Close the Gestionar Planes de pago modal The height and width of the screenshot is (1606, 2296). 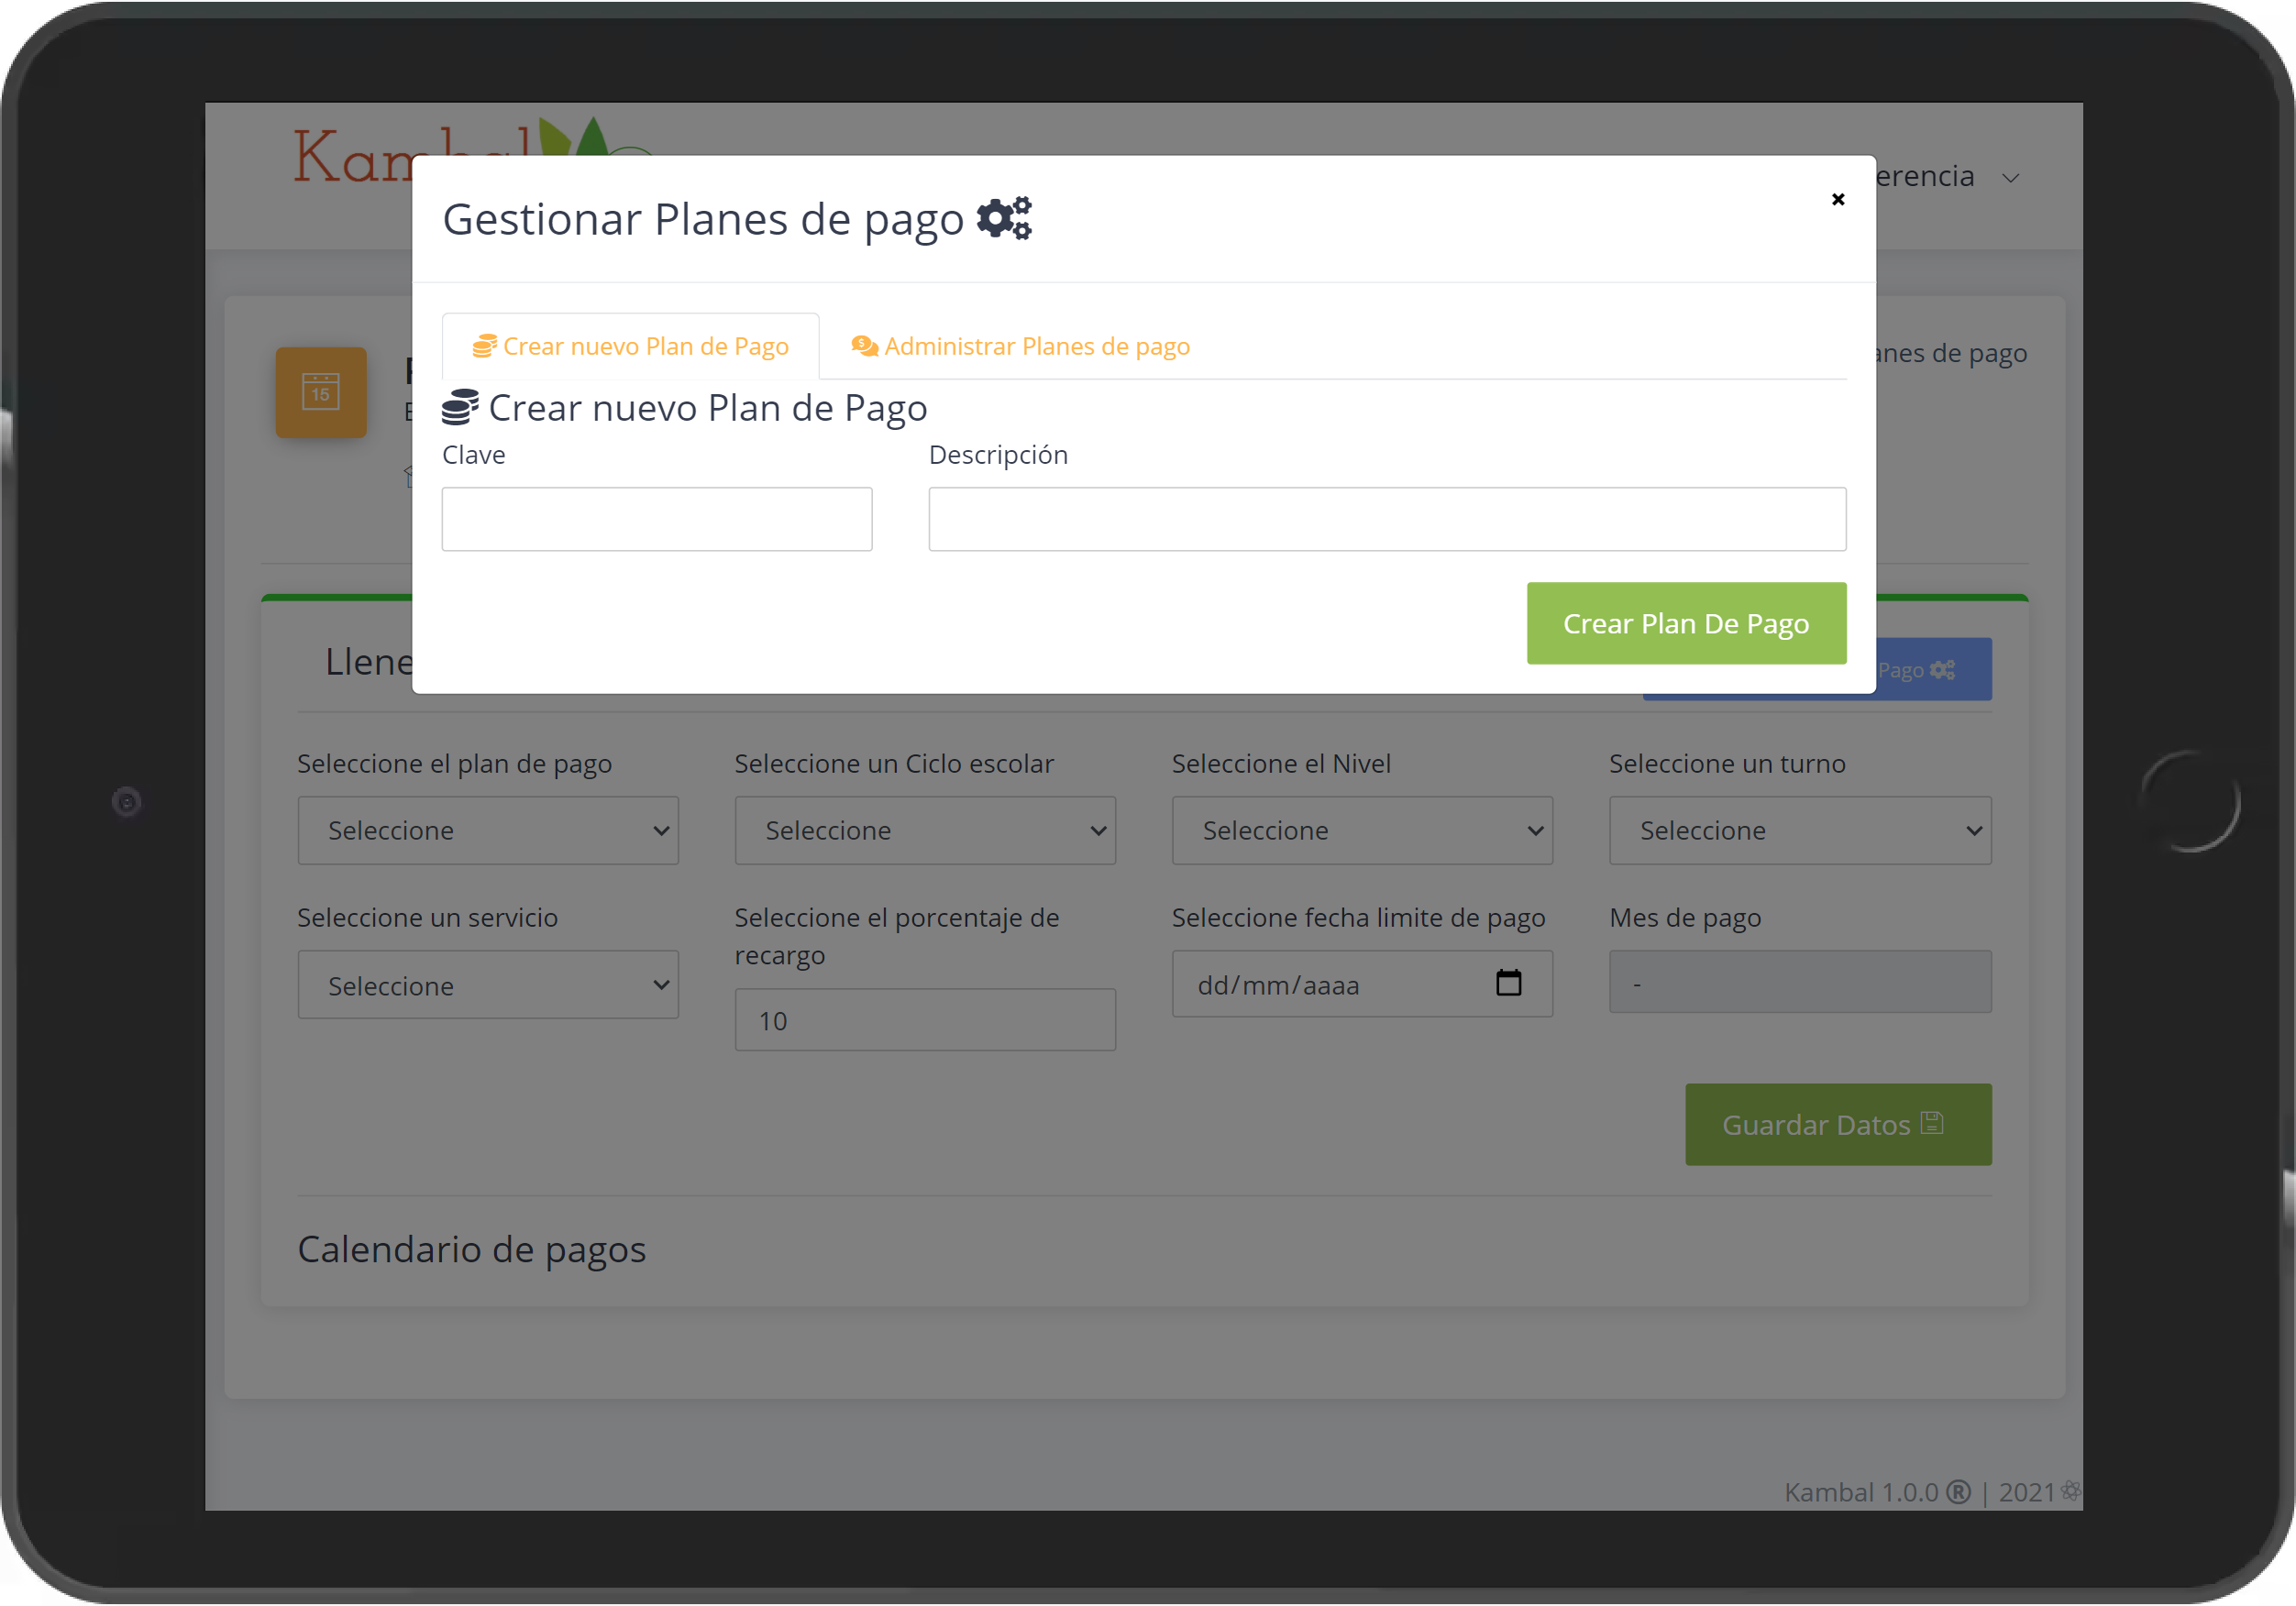1837,199
